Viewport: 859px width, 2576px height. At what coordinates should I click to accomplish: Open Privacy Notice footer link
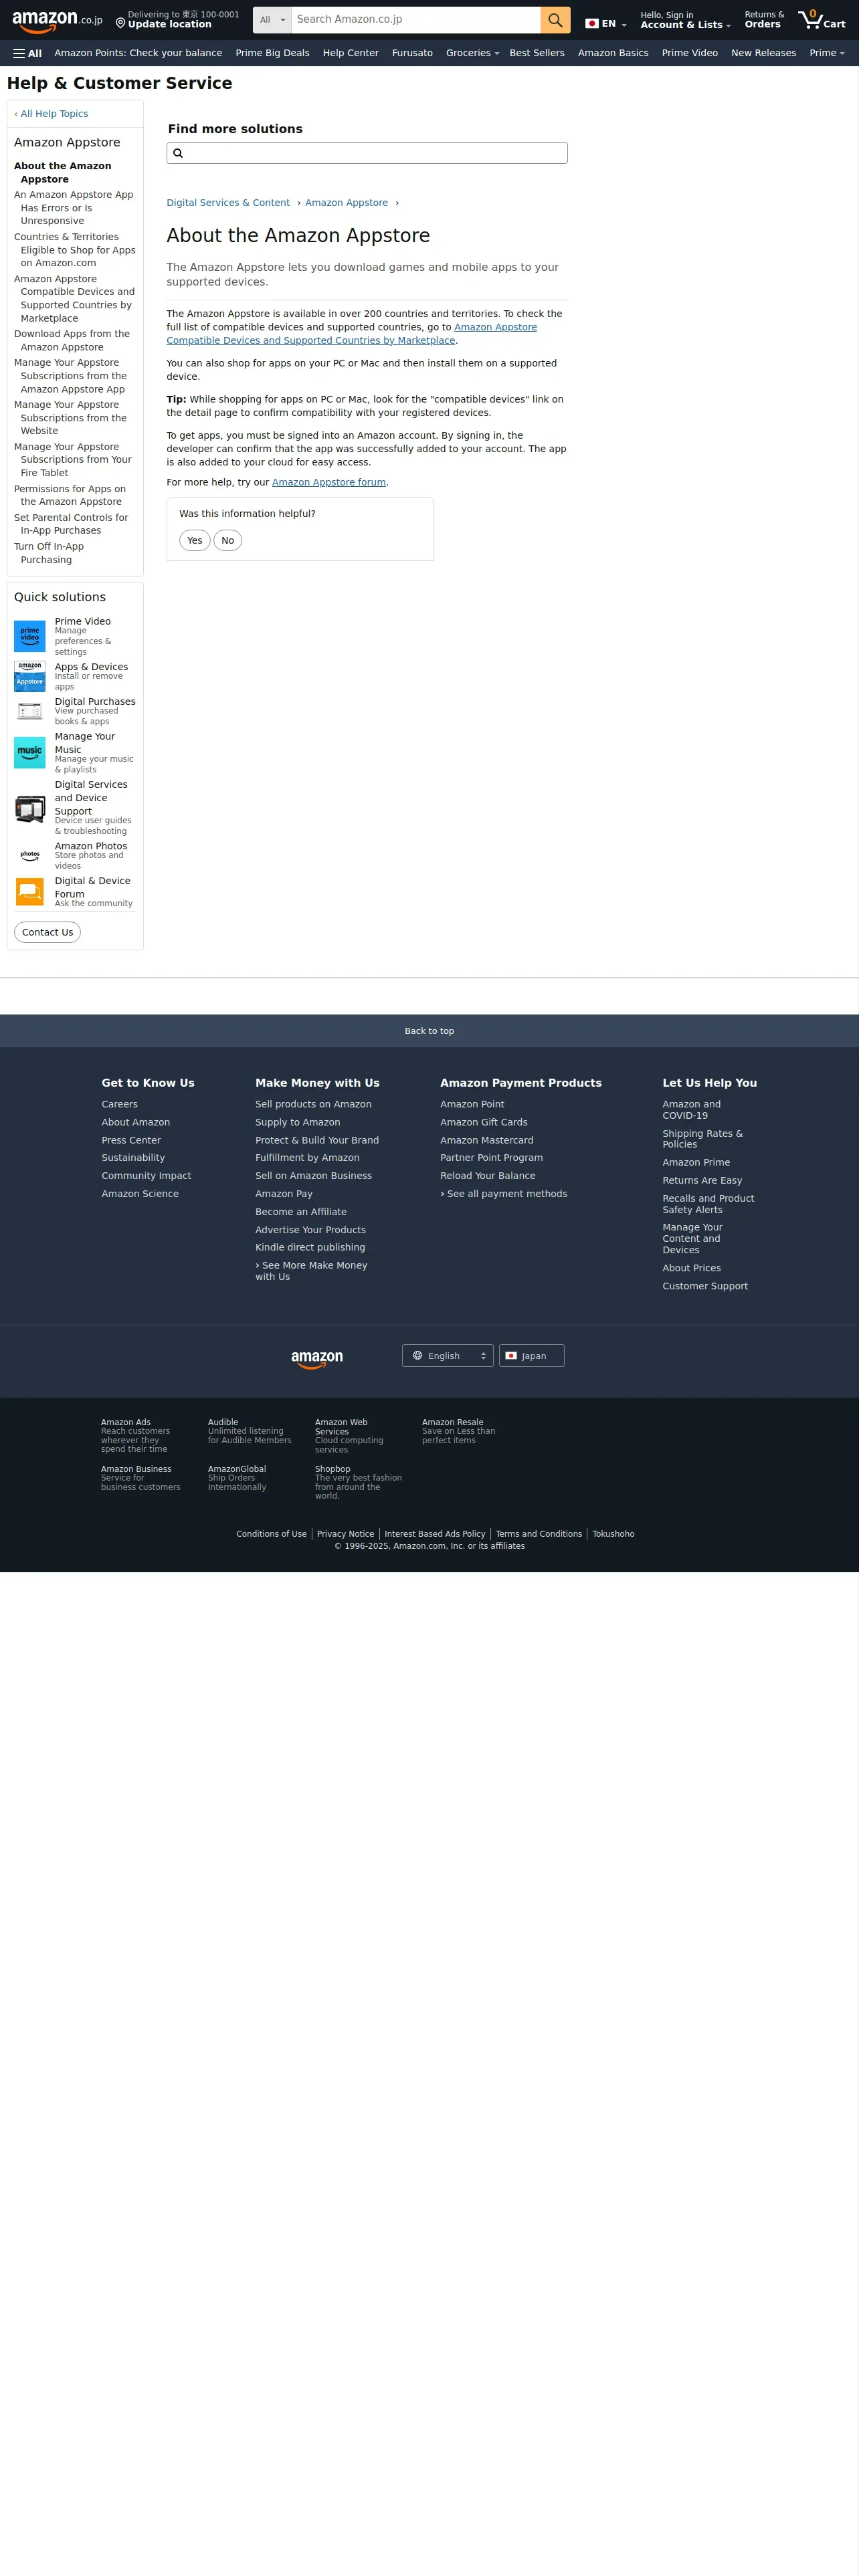(345, 1534)
